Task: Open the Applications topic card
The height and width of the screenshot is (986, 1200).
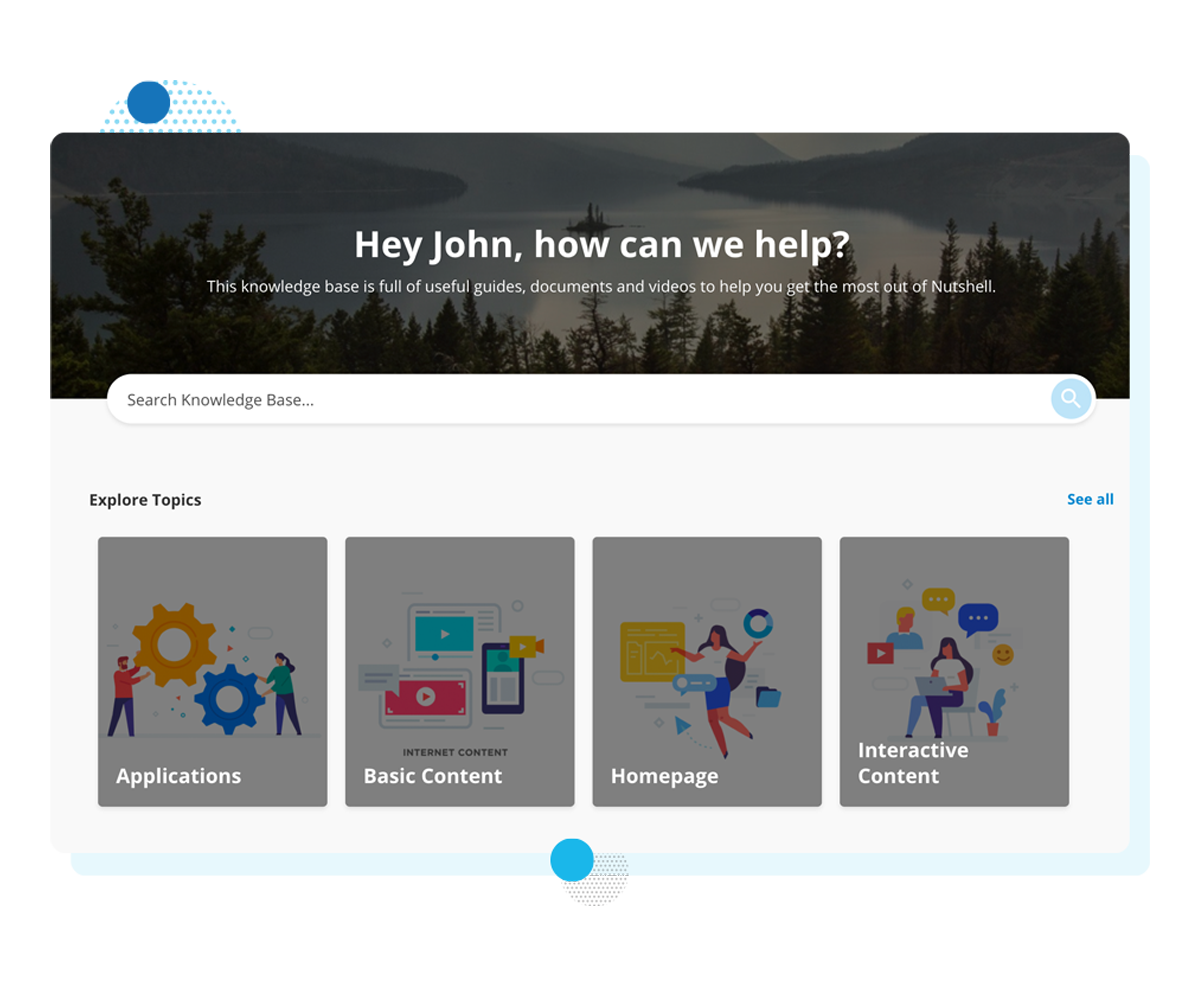Action: (212, 671)
